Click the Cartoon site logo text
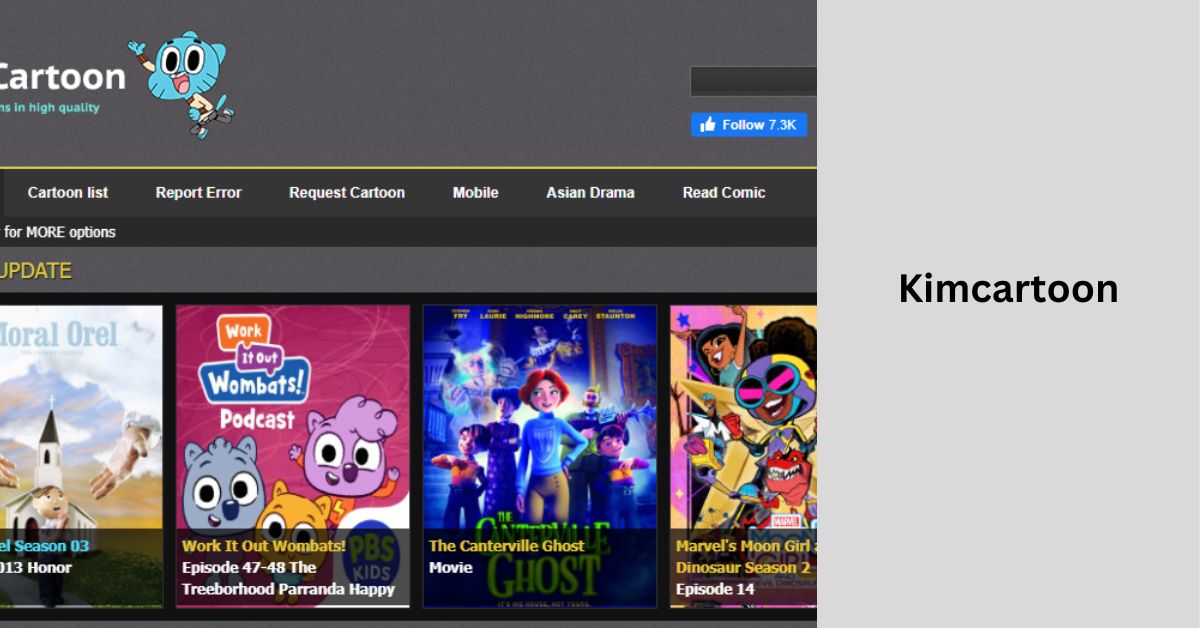 [62, 77]
